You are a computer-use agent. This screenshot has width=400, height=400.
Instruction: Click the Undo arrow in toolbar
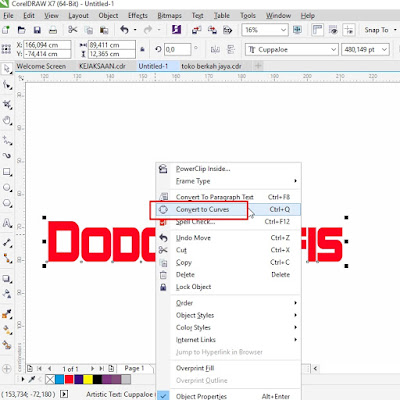pyautogui.click(x=125, y=30)
